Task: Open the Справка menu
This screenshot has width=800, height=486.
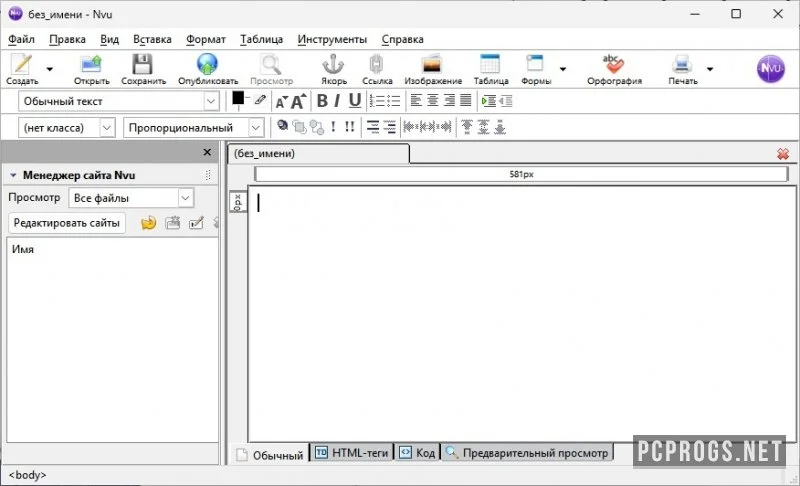Action: pyautogui.click(x=403, y=39)
